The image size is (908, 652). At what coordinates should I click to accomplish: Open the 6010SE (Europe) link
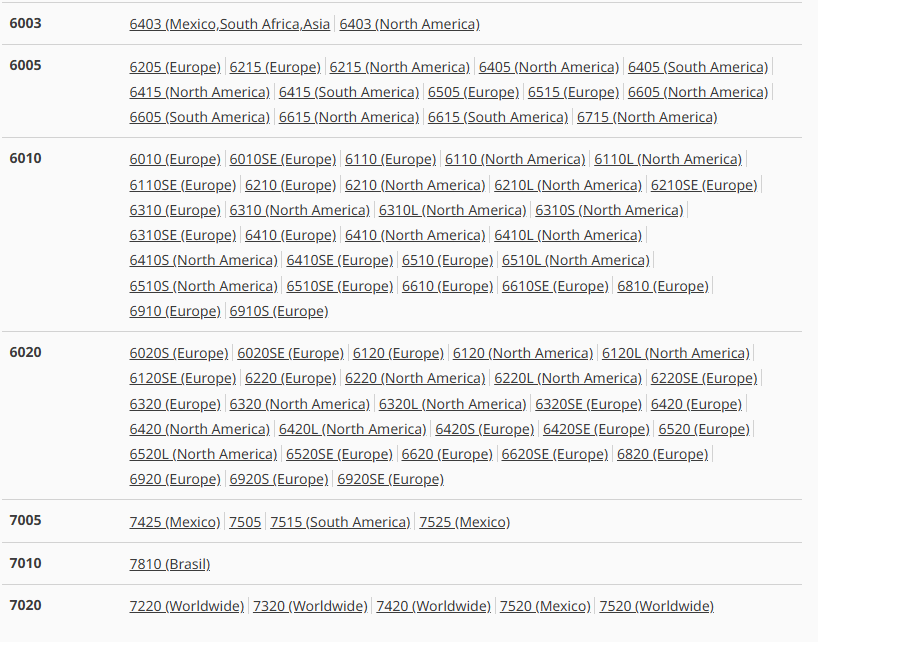(x=283, y=159)
